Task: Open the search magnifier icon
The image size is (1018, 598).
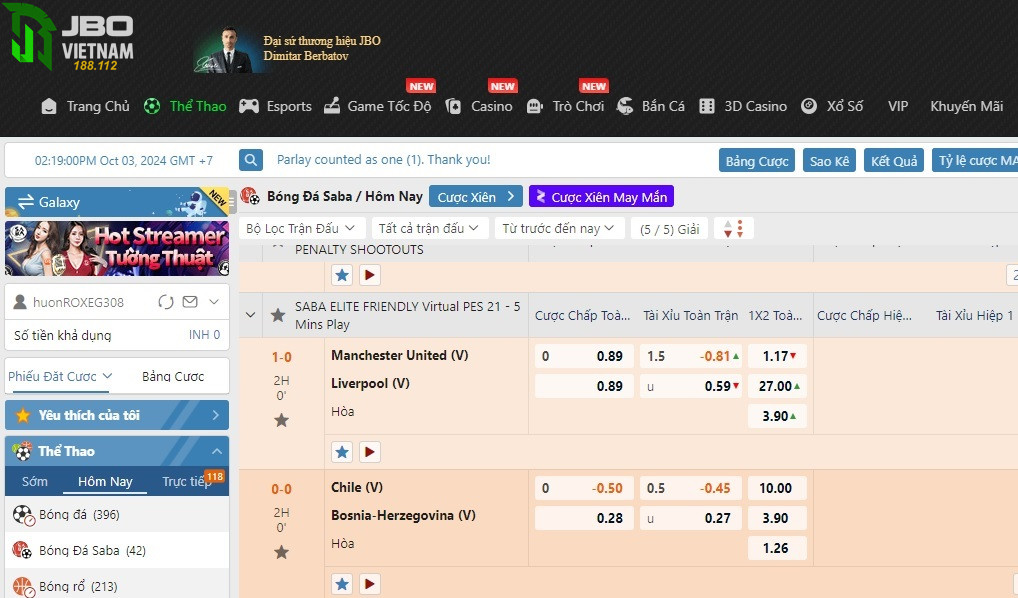Action: click(251, 160)
